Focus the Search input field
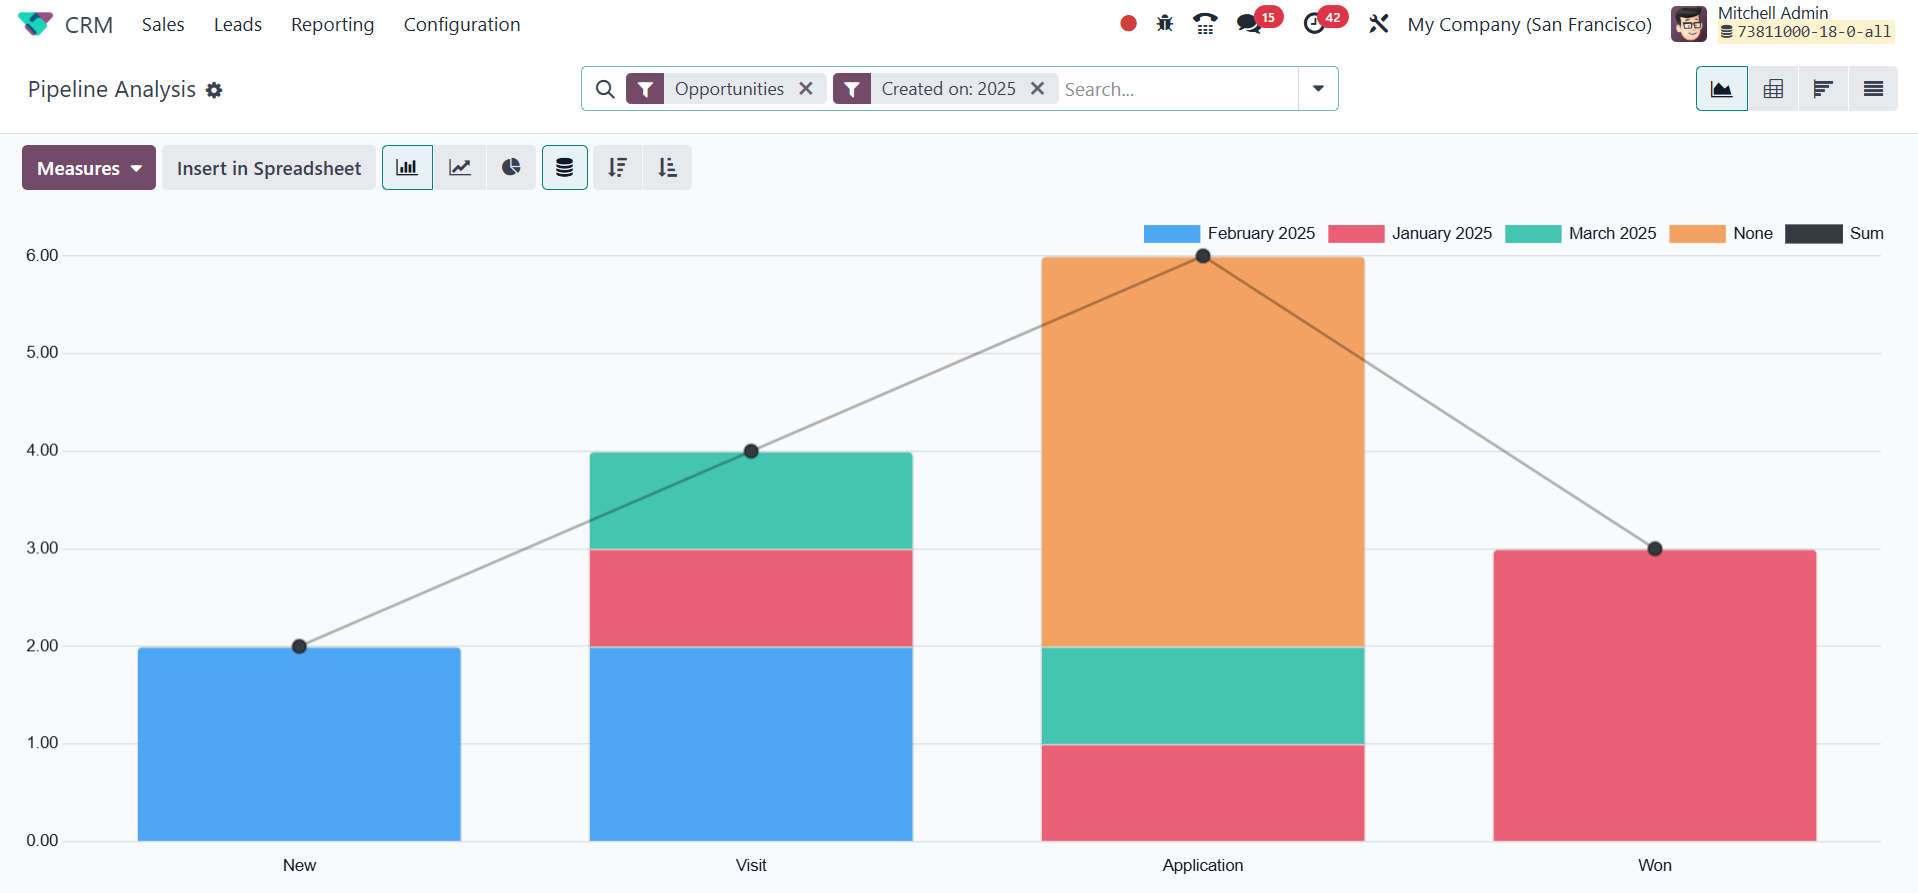 [x=1176, y=89]
